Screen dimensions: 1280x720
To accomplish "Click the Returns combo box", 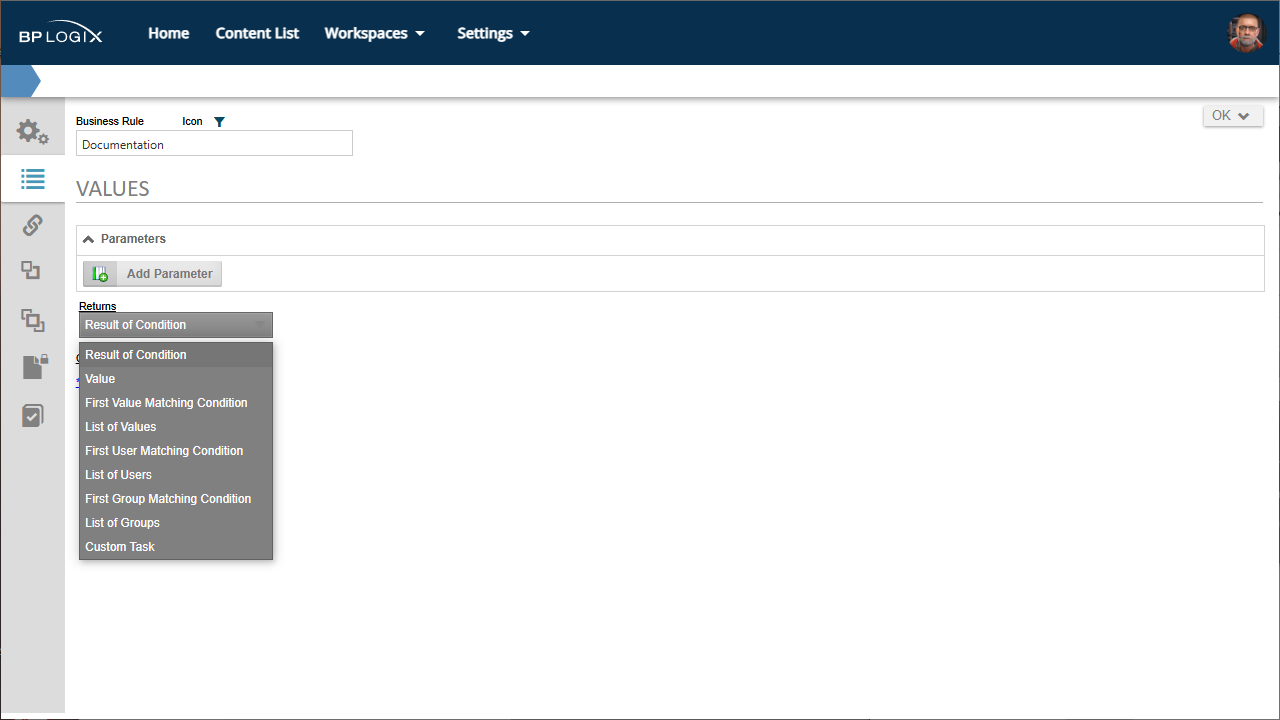I will [x=176, y=325].
